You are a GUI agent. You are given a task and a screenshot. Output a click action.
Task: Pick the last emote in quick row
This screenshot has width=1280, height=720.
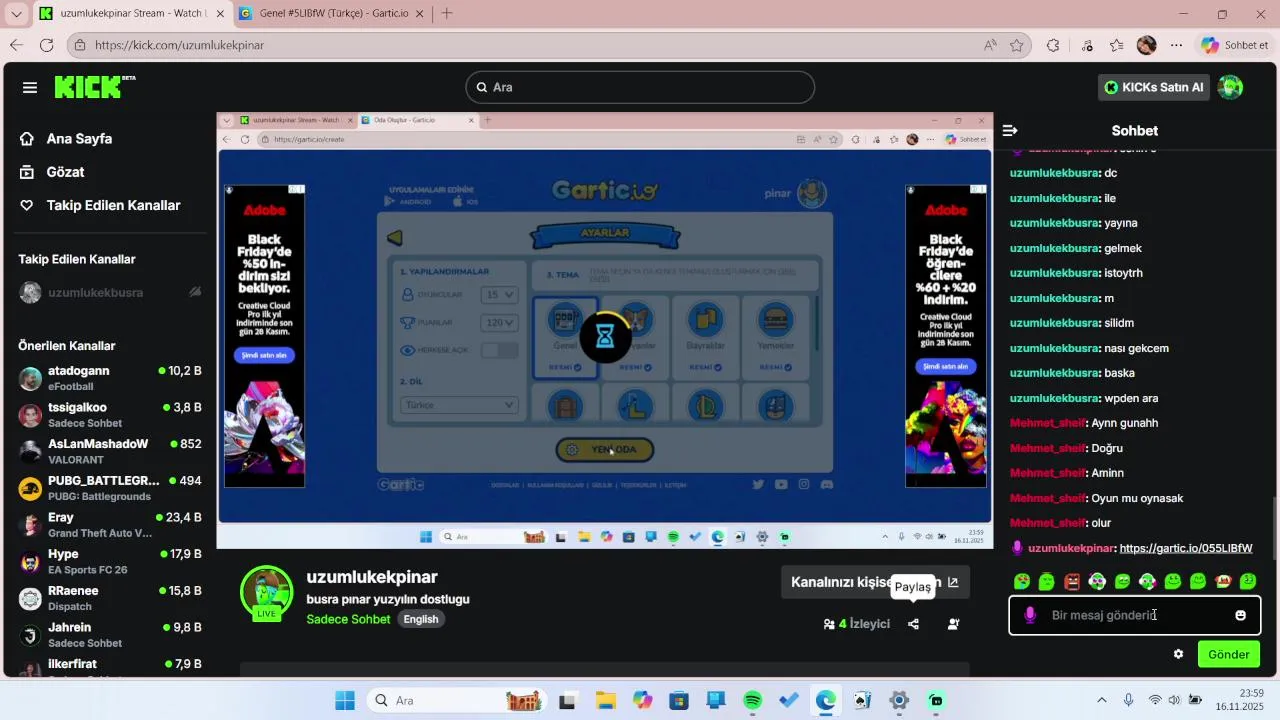coord(1248,581)
